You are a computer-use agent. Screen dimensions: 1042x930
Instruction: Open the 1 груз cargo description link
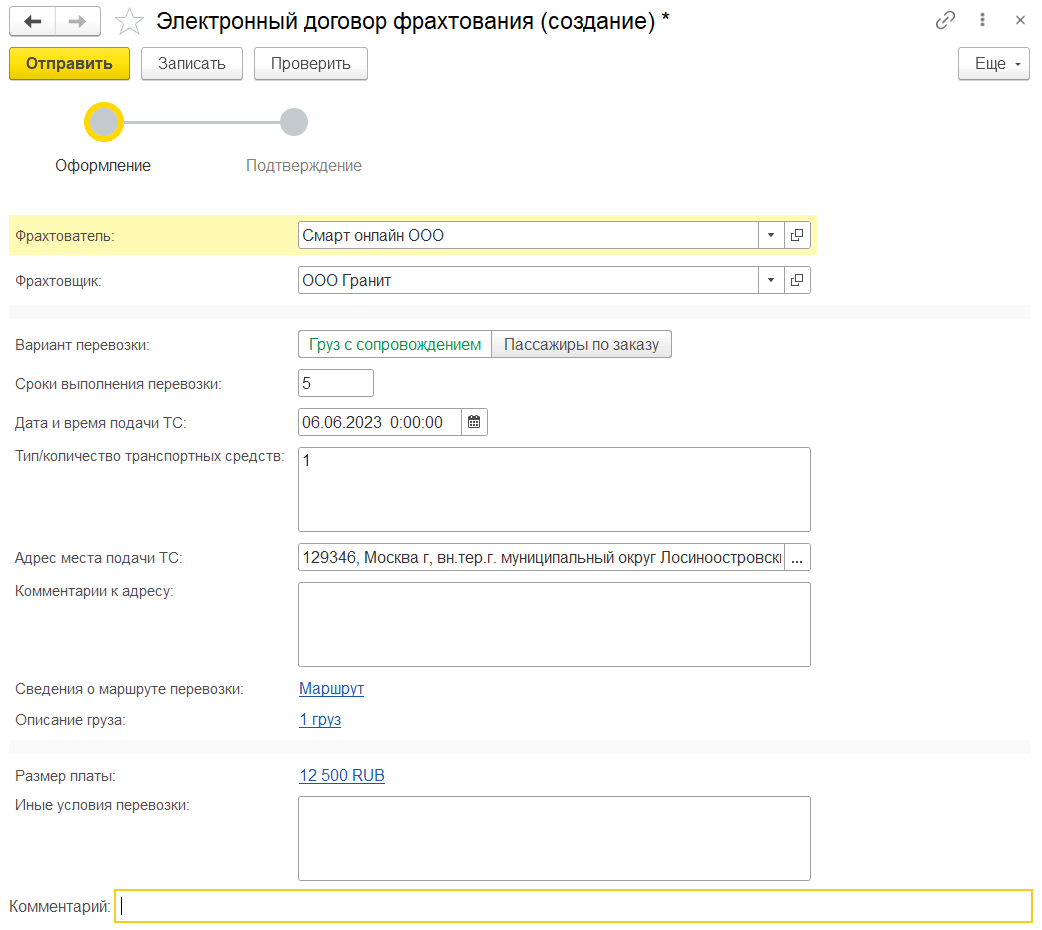pyautogui.click(x=320, y=720)
